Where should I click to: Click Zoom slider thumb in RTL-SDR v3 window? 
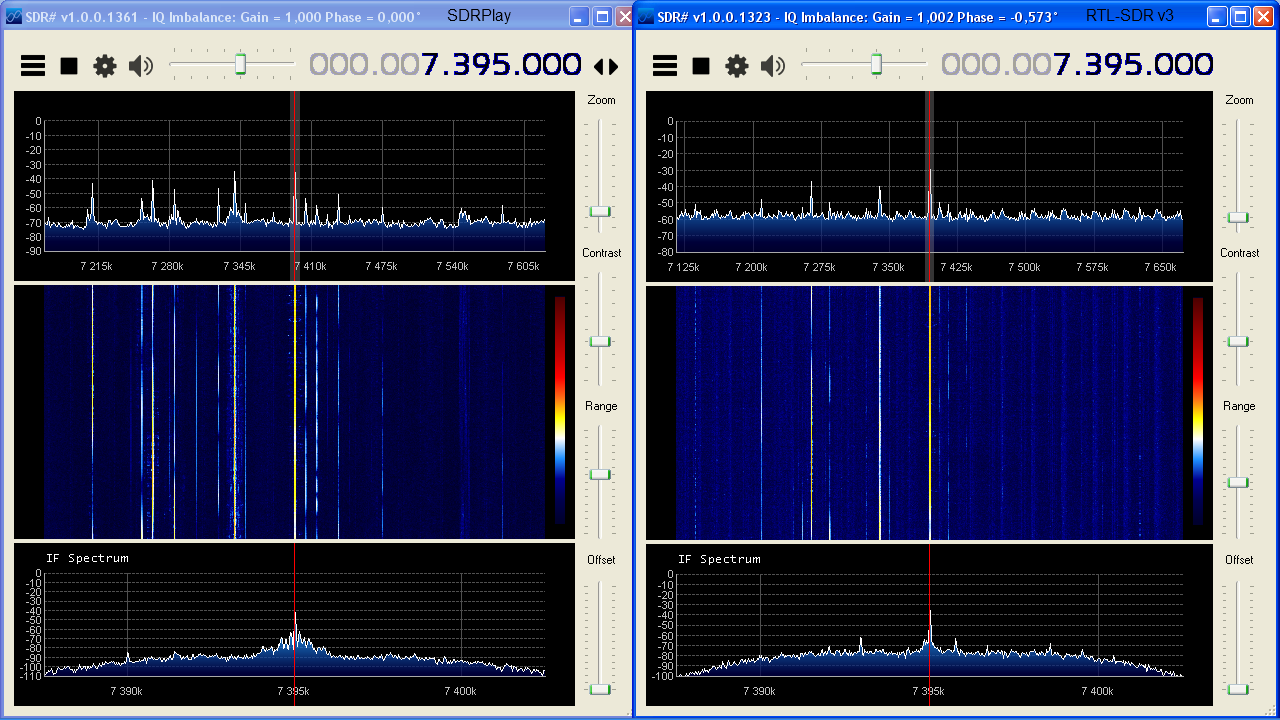tap(1238, 217)
